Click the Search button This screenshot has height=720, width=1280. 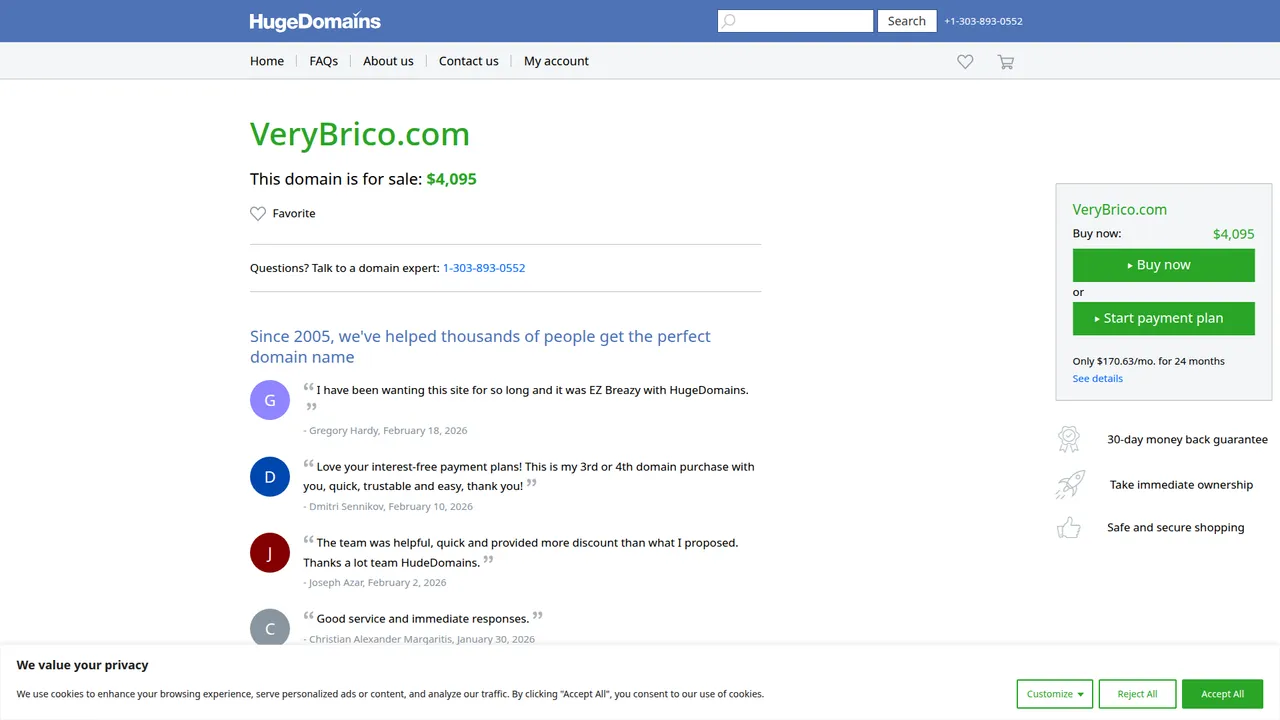point(907,21)
